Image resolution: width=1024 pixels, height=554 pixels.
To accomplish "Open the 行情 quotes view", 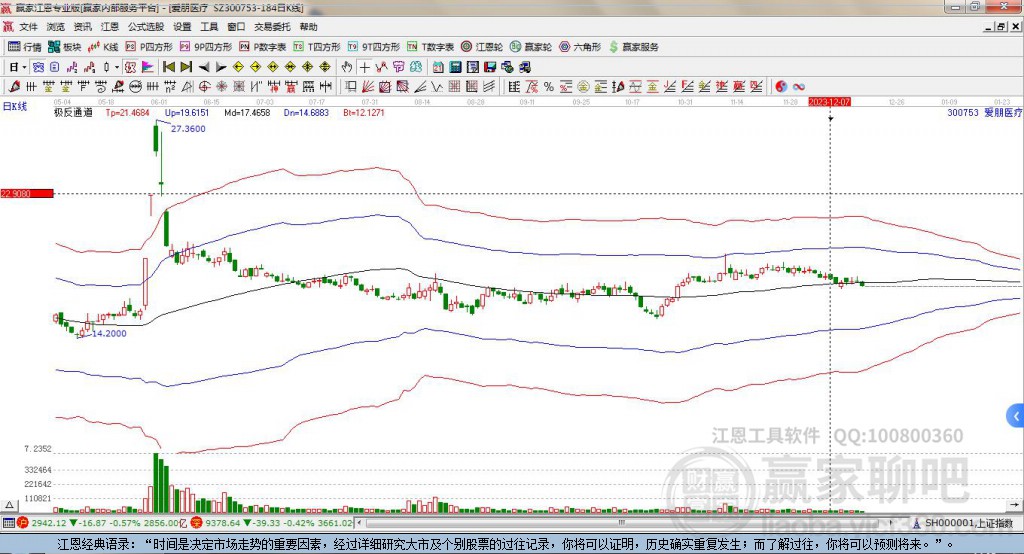I will click(24, 47).
